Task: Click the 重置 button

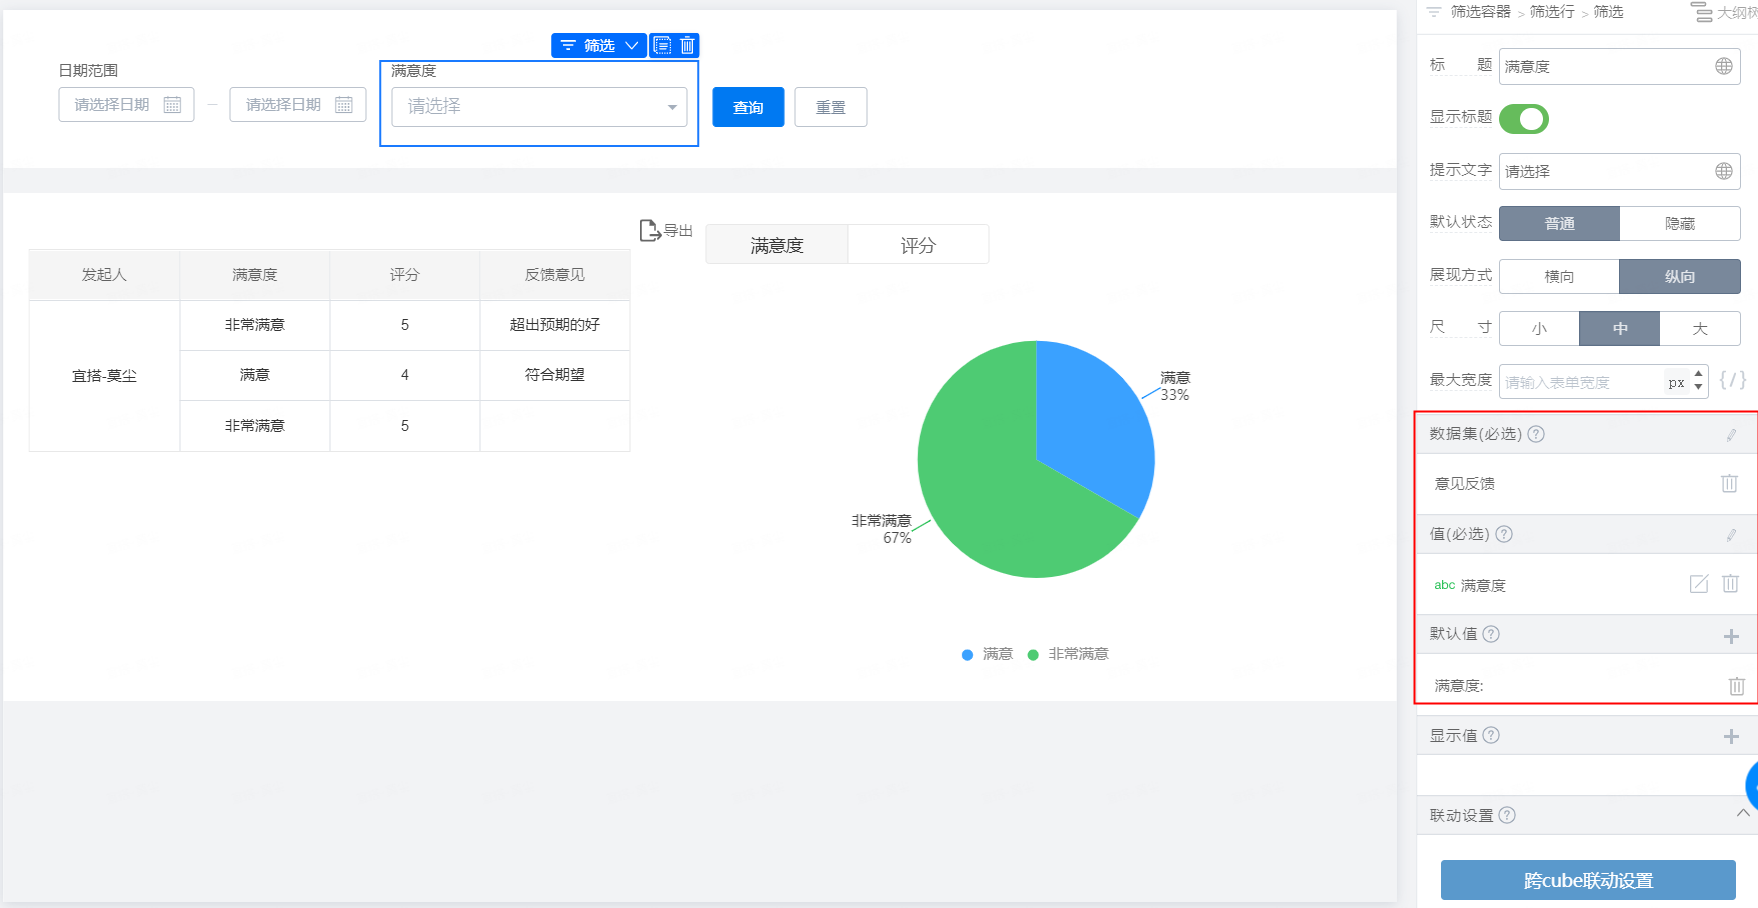Action: point(831,107)
